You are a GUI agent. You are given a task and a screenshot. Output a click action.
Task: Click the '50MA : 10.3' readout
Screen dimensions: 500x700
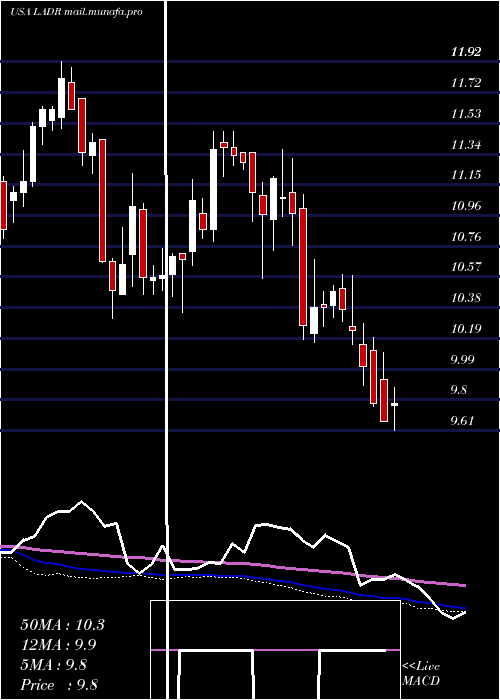pyautogui.click(x=62, y=625)
